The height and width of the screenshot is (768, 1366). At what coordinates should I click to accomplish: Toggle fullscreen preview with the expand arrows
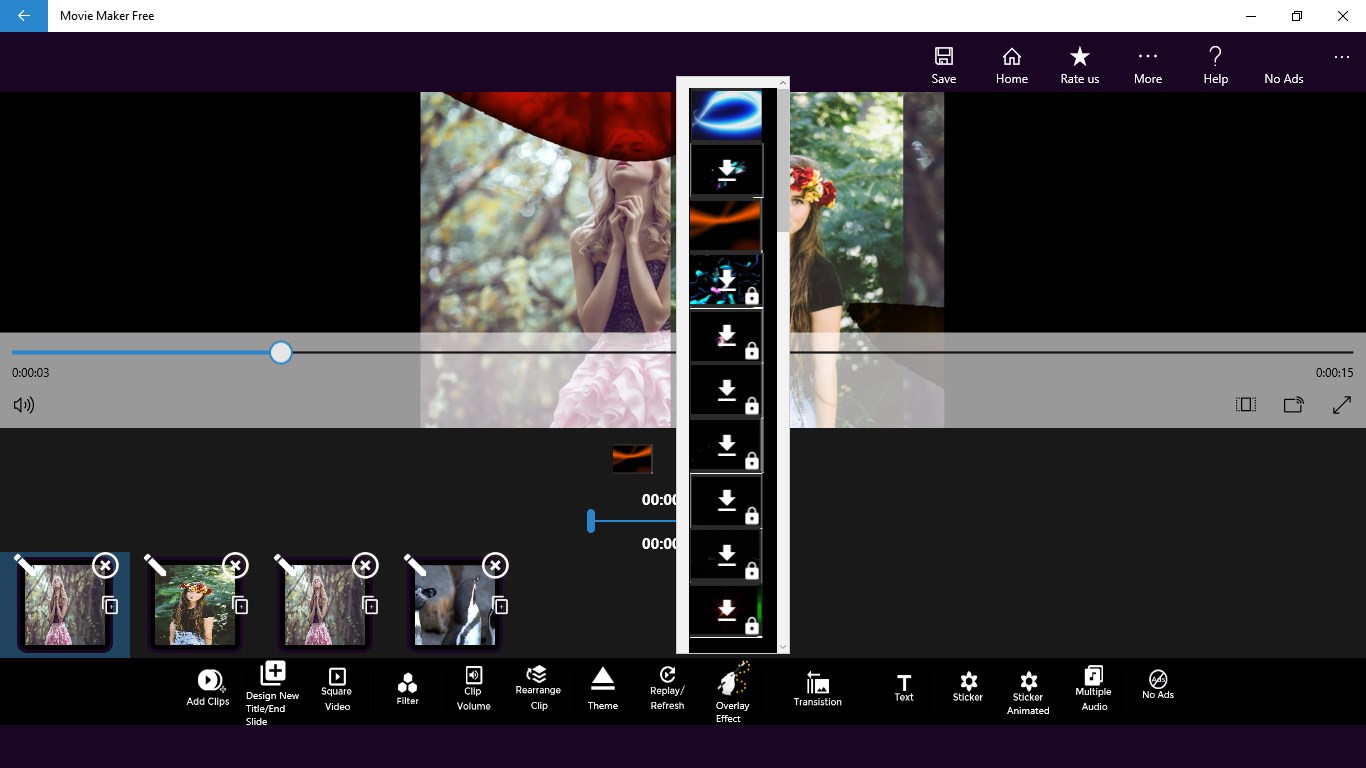pyautogui.click(x=1342, y=405)
